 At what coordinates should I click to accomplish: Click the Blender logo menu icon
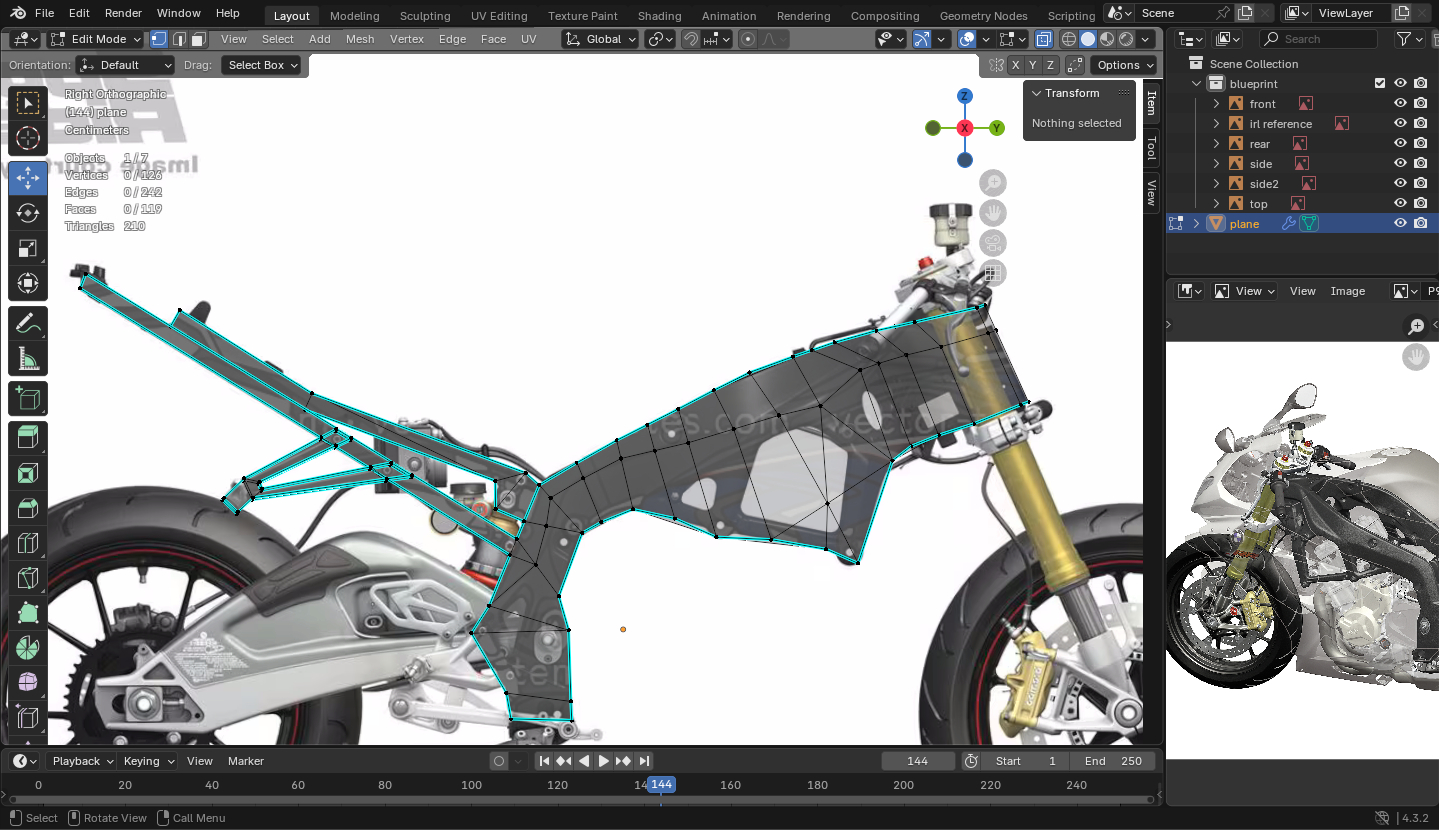[x=16, y=13]
